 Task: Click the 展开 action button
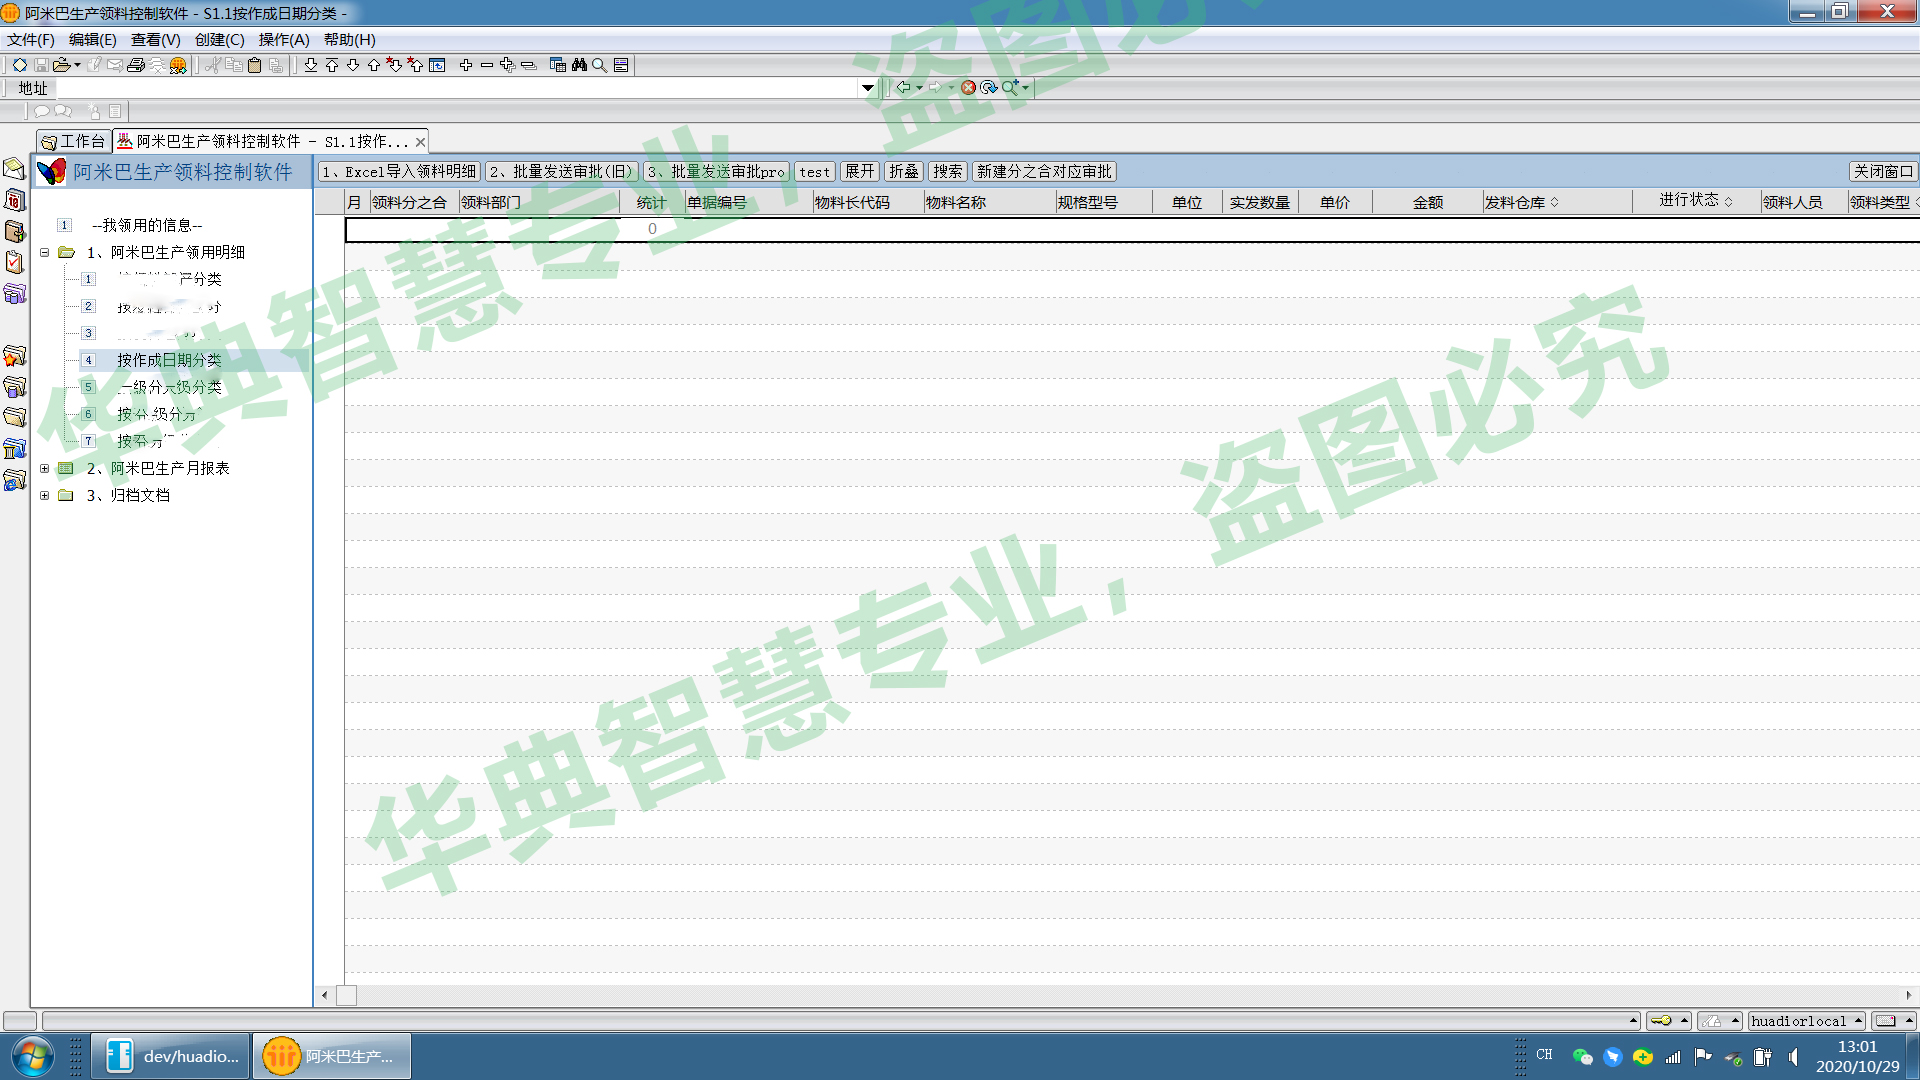pos(859,172)
